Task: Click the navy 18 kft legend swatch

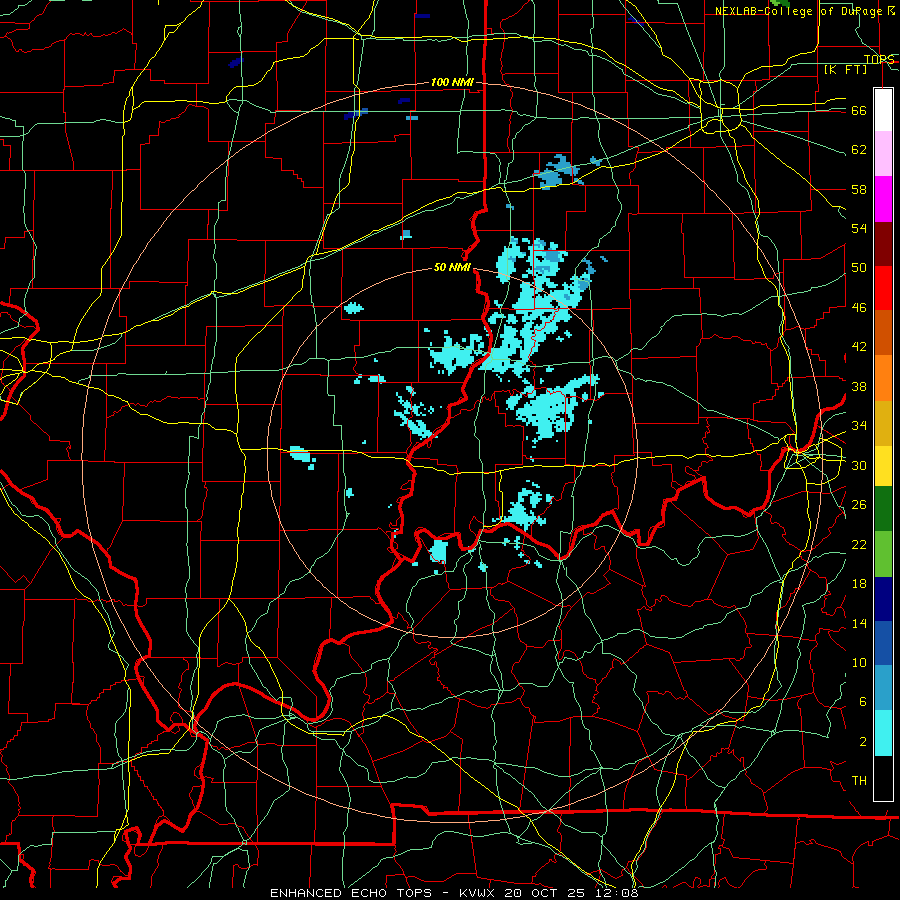Action: pos(883,599)
